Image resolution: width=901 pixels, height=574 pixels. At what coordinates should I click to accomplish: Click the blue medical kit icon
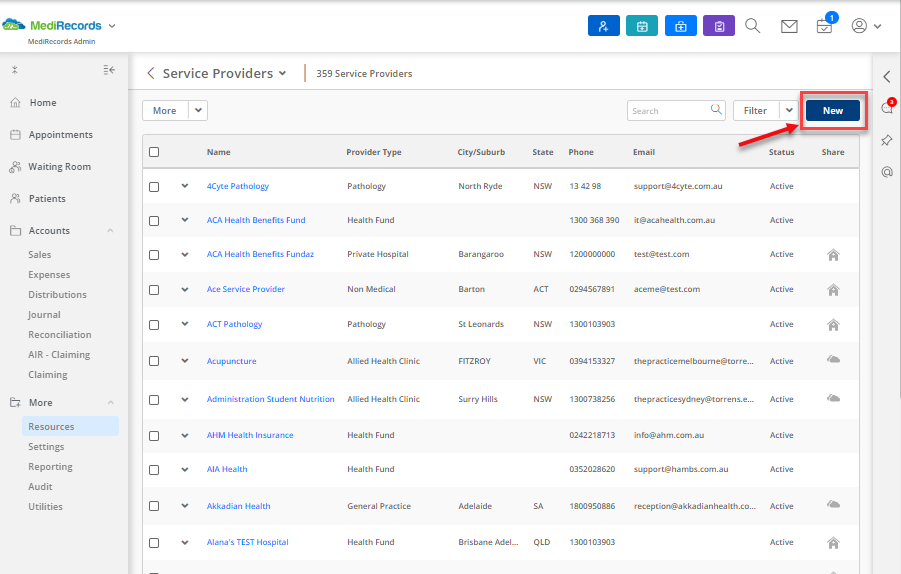pos(680,26)
